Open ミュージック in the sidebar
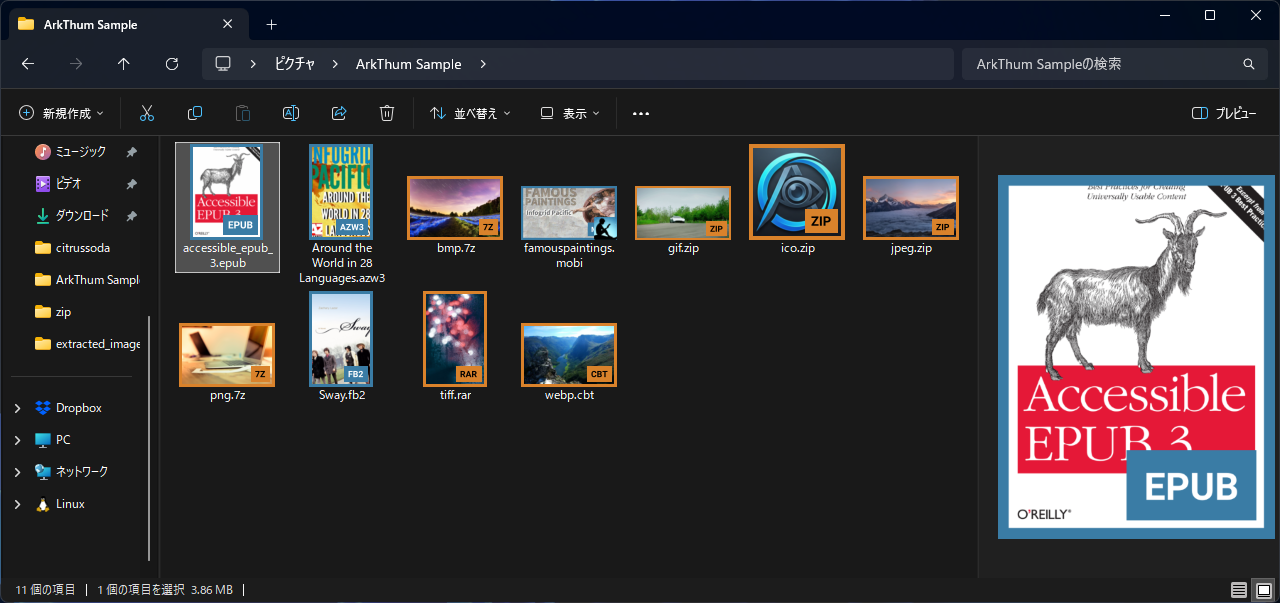 click(x=81, y=152)
